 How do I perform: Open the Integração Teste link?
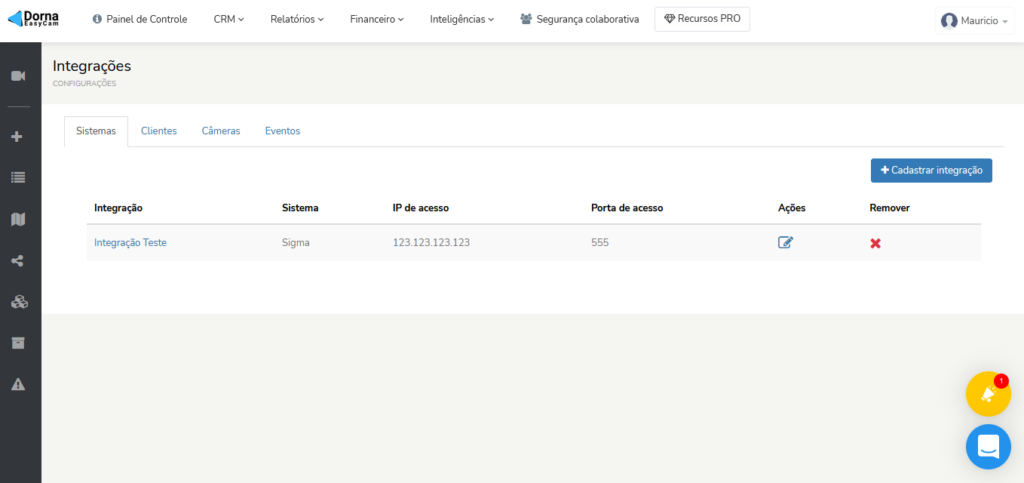(130, 243)
